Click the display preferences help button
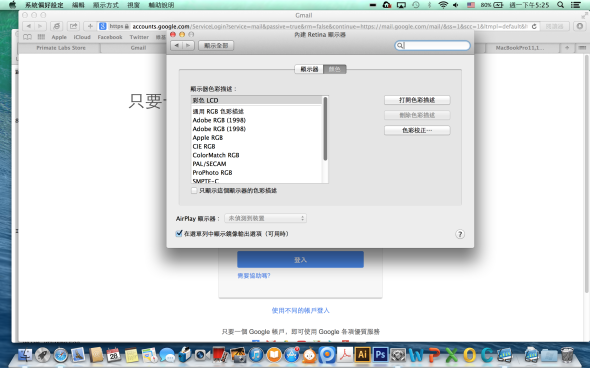The image size is (590, 368). (x=460, y=234)
